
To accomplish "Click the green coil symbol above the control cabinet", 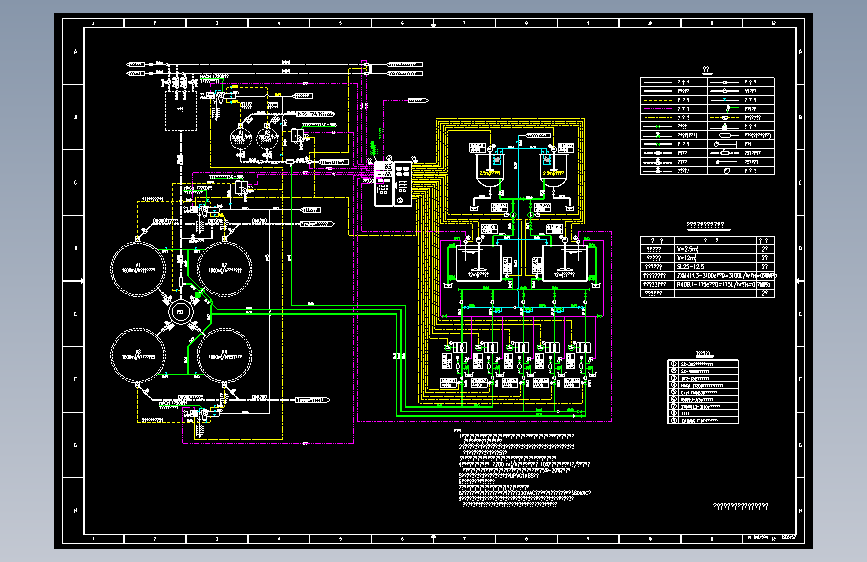I will [x=373, y=148].
